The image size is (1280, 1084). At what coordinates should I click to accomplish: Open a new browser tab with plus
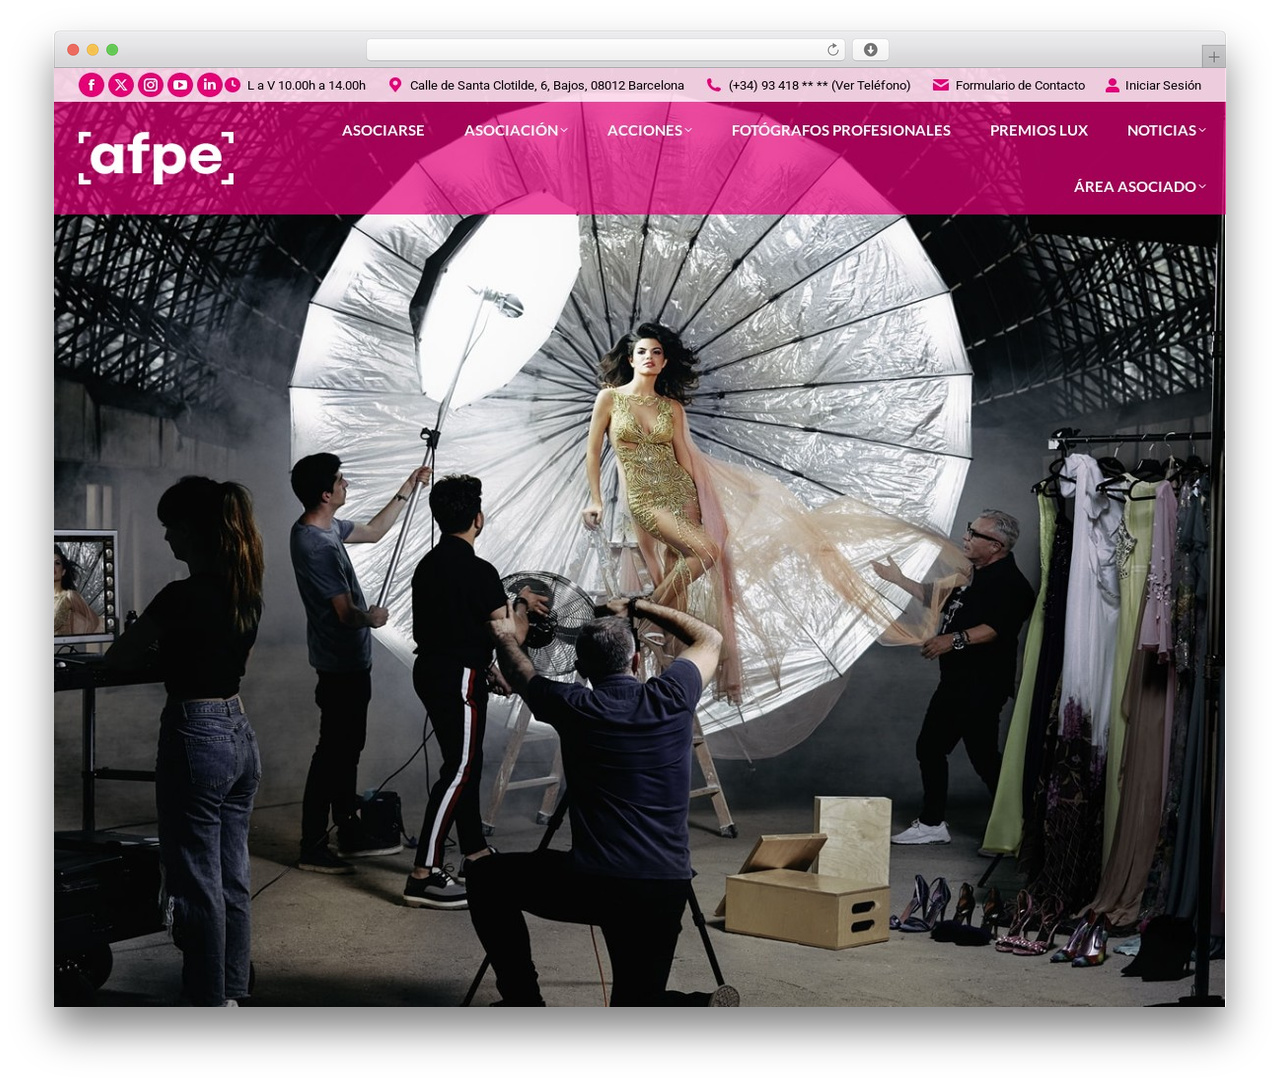pos(1213,57)
